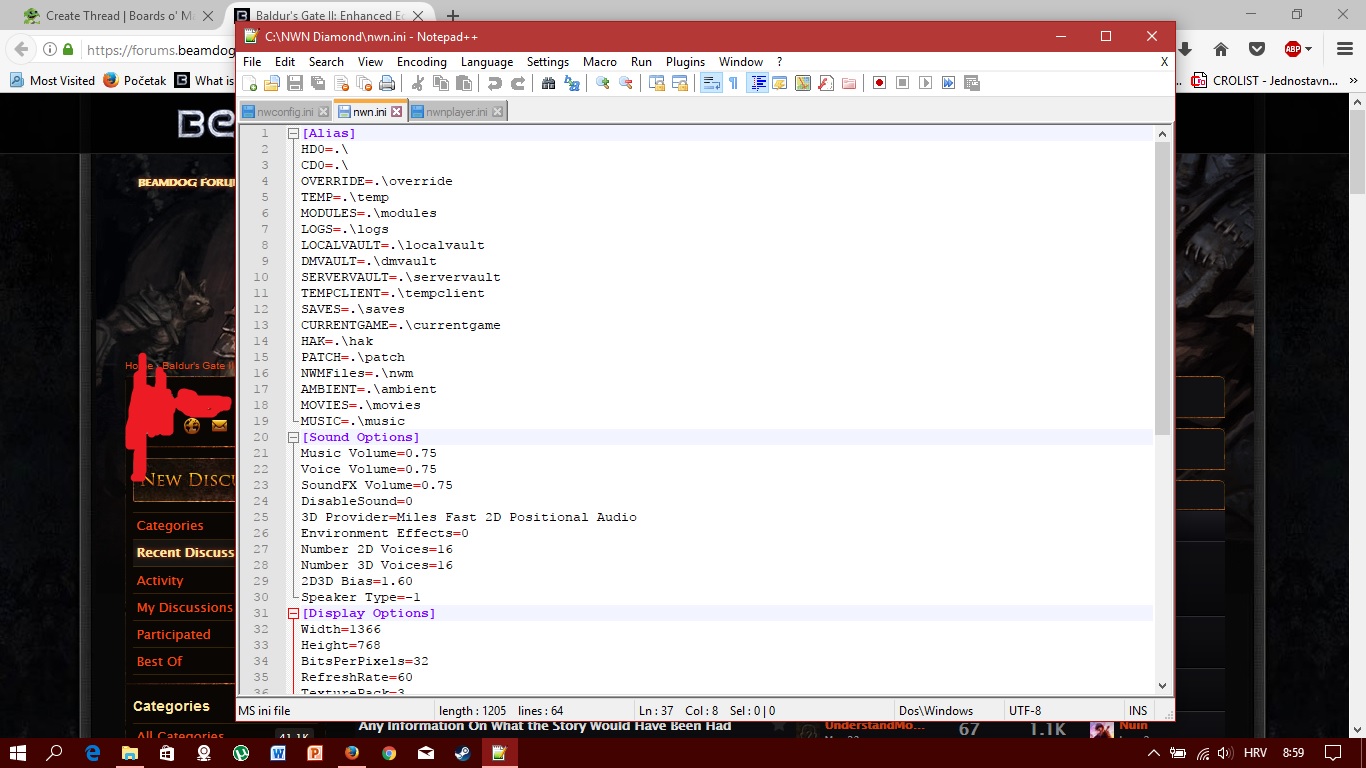Open My Discussions in the forum sidebar
The image size is (1366, 768).
tap(184, 607)
